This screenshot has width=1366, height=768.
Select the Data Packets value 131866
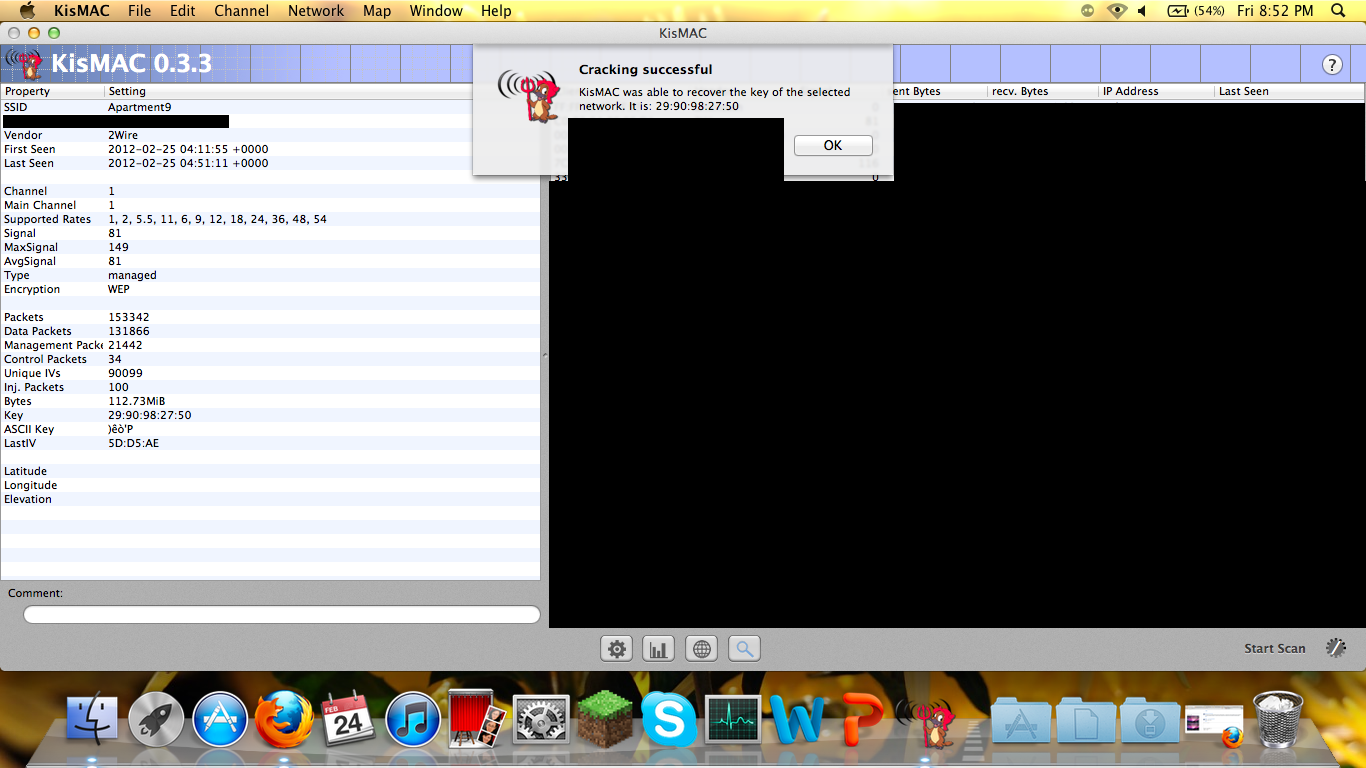[129, 331]
